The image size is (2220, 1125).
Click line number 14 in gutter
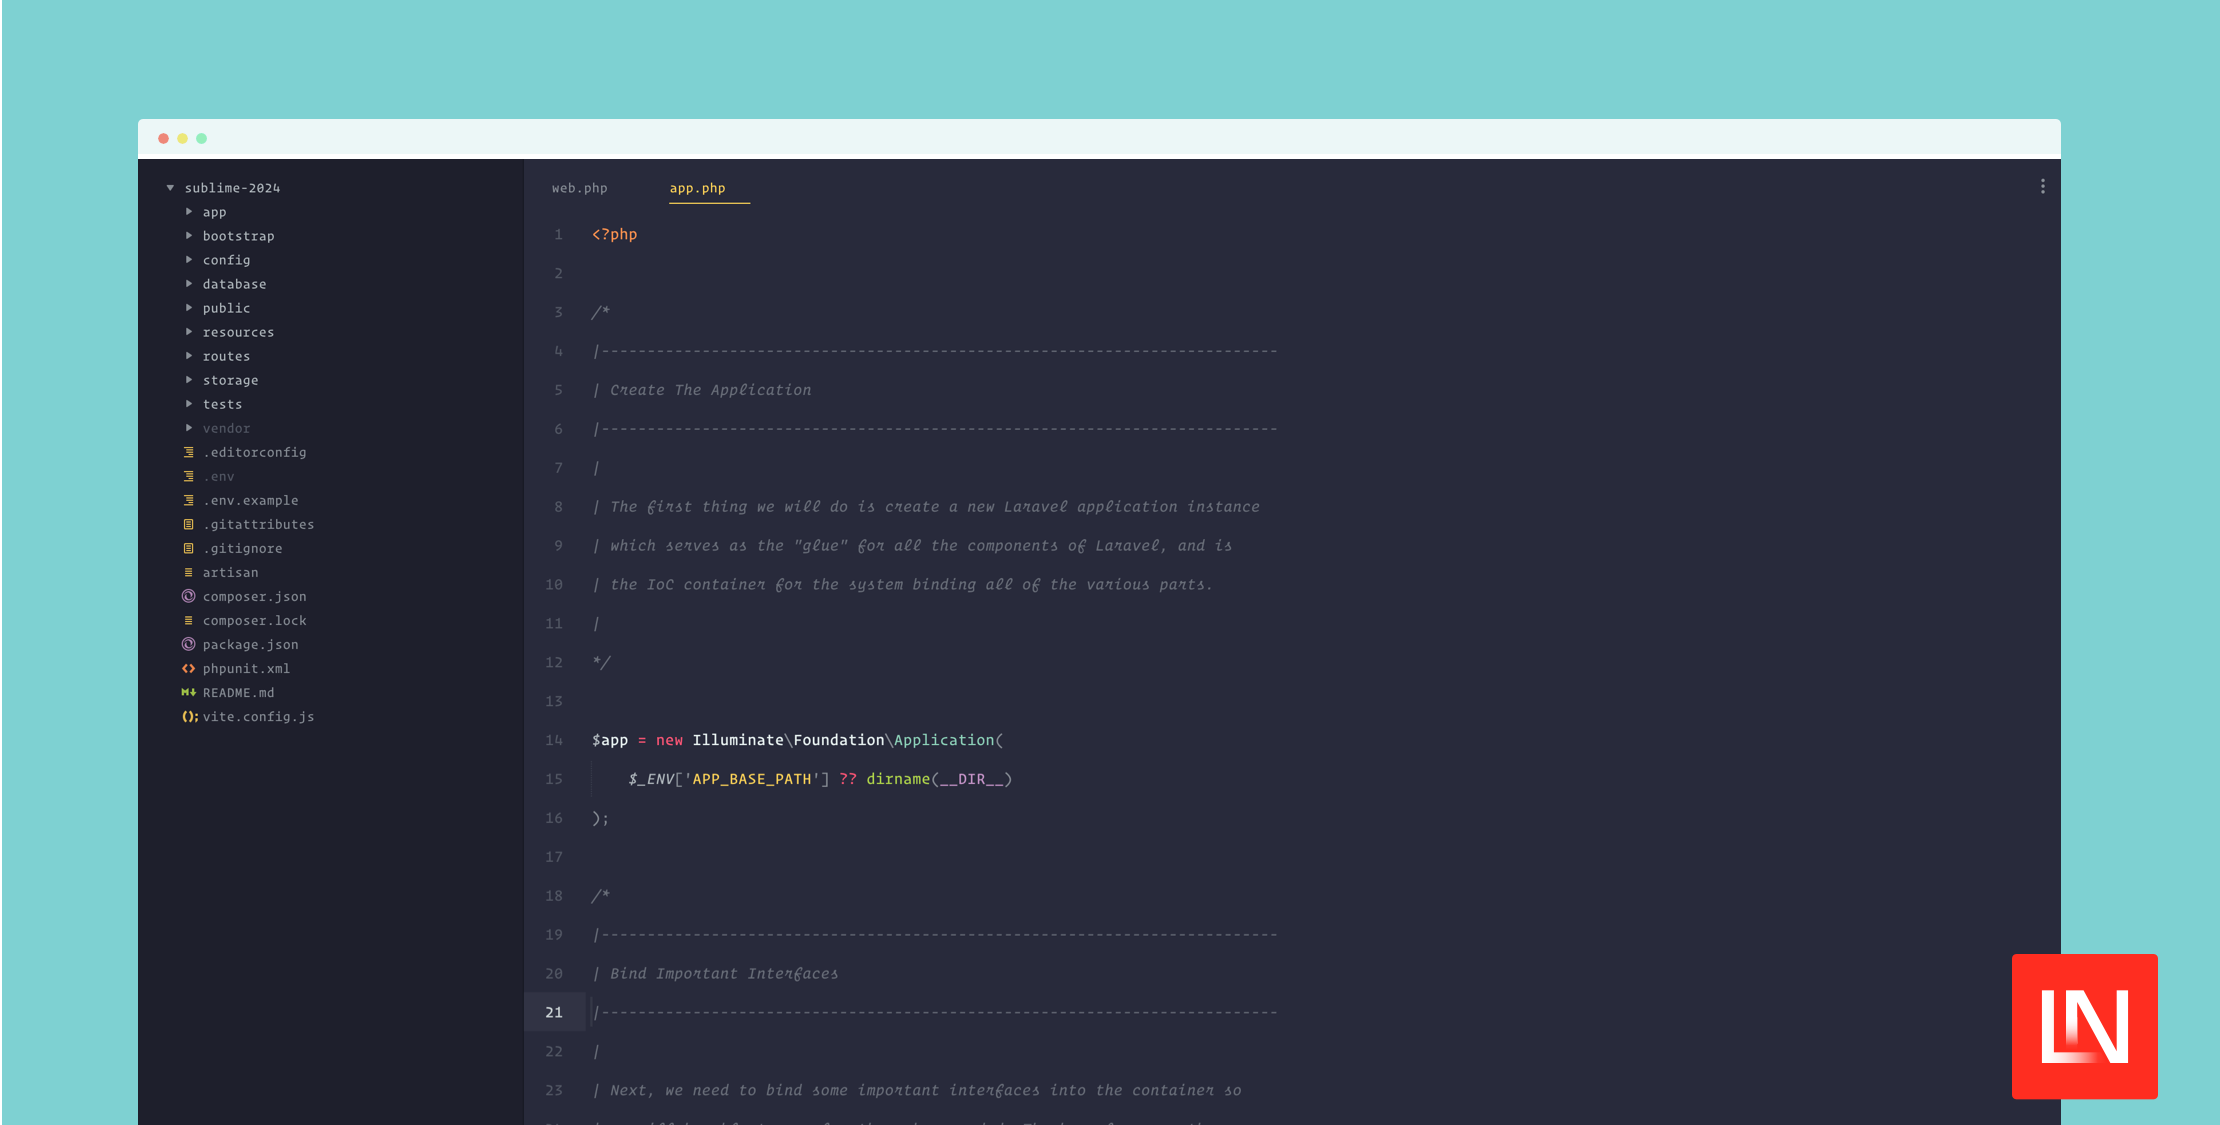pos(554,740)
